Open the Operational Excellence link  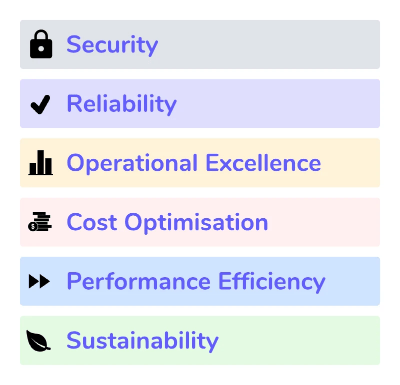pos(194,163)
